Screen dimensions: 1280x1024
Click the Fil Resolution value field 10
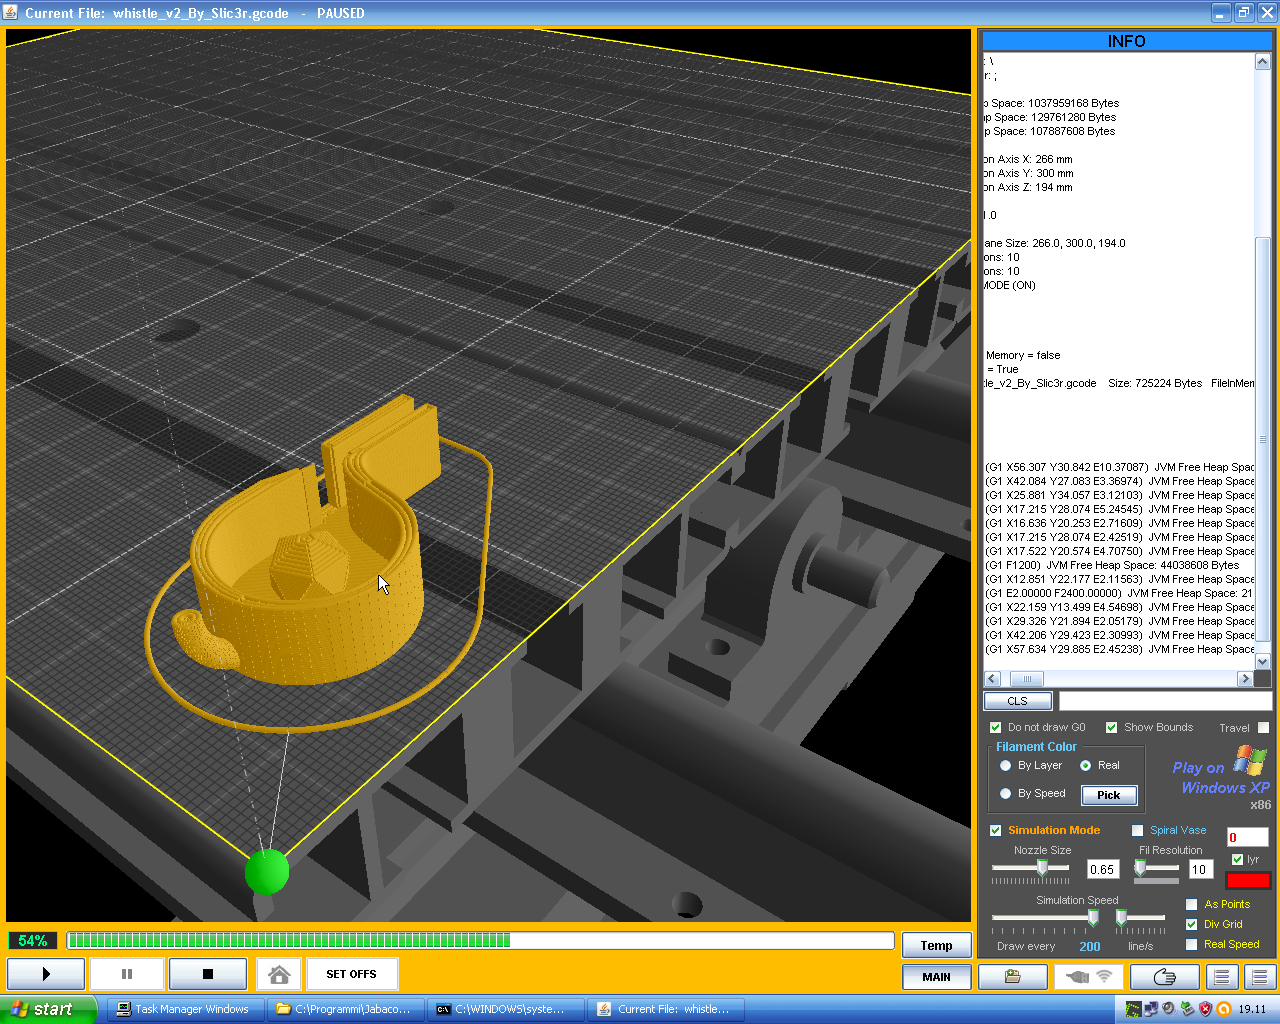[x=1200, y=870]
